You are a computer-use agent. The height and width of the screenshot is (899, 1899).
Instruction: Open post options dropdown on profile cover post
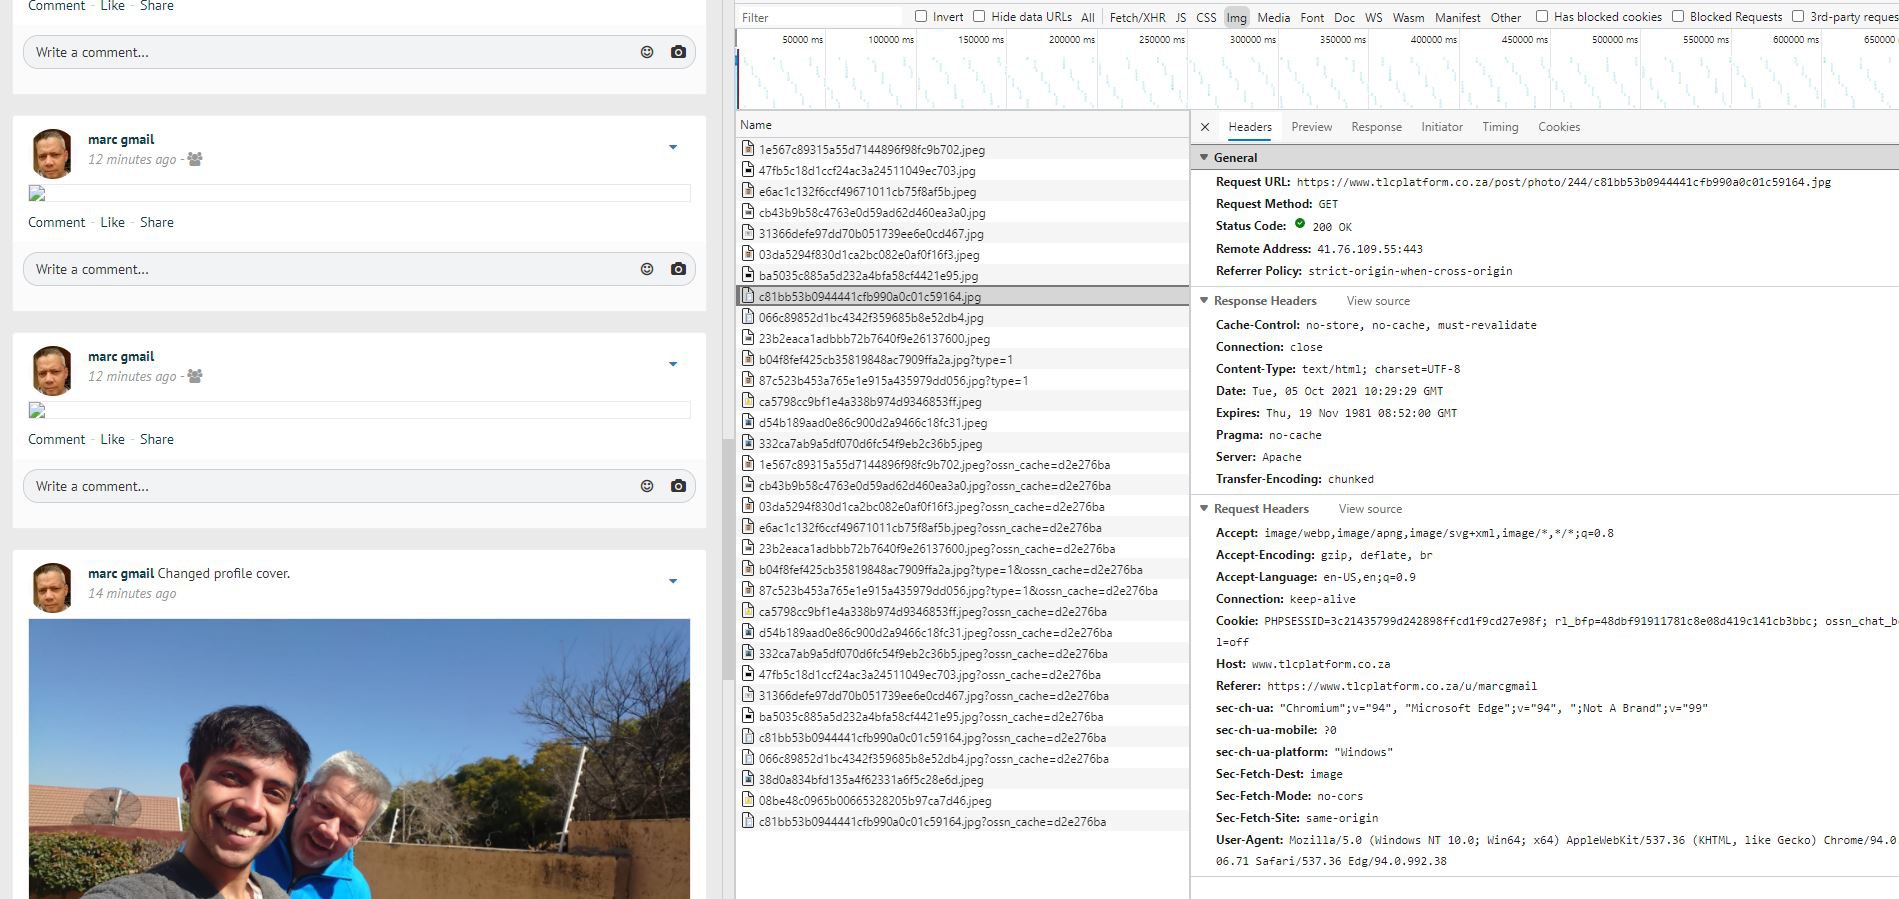pos(673,581)
